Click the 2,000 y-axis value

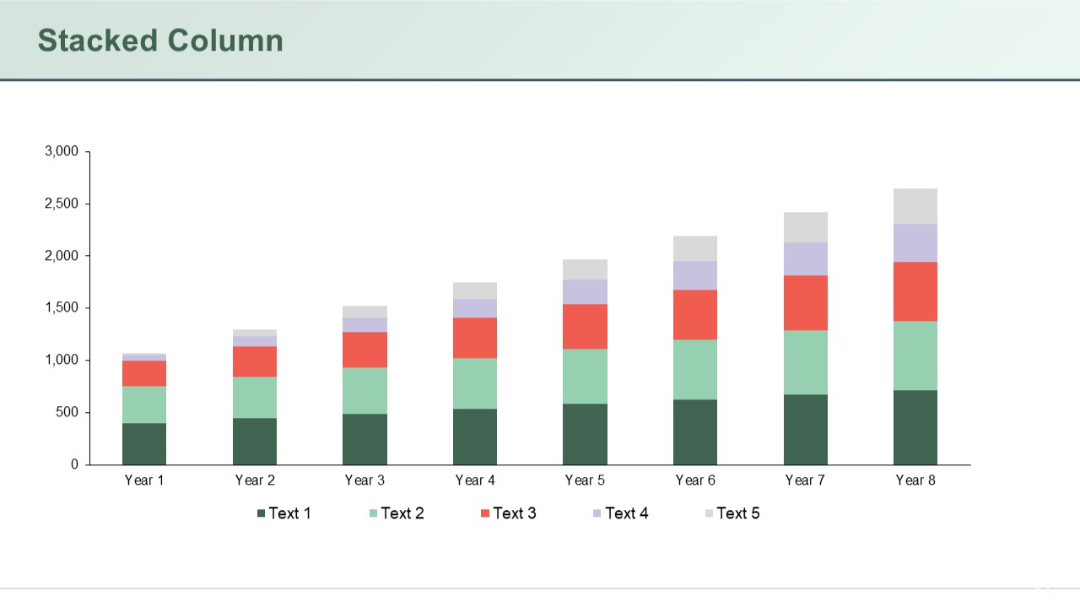coord(62,255)
